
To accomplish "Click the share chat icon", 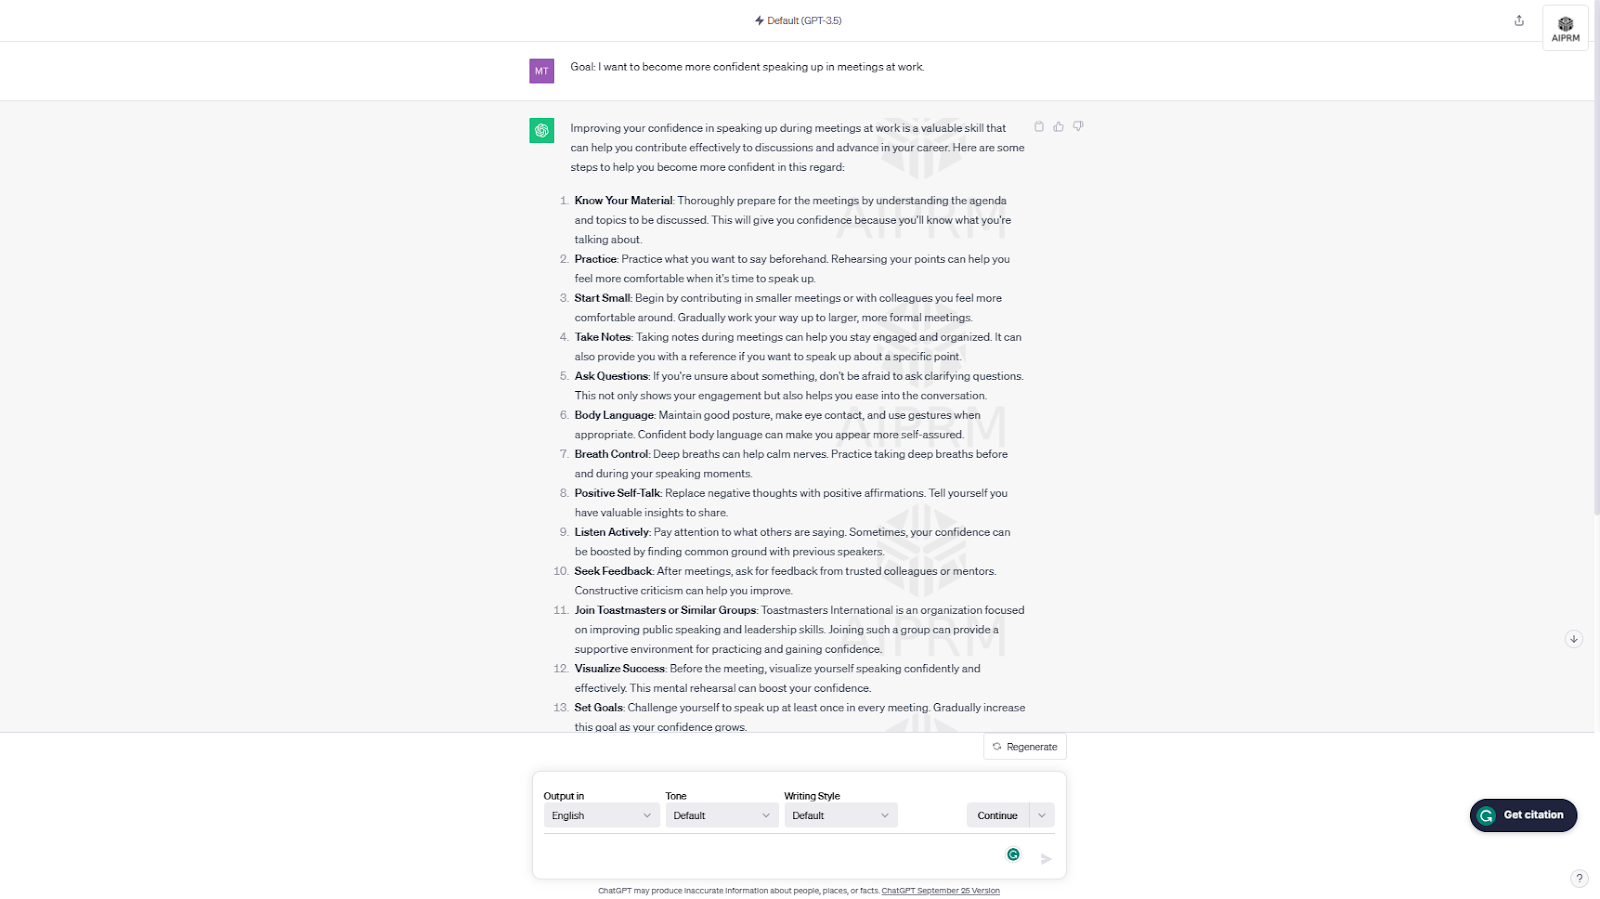I will pyautogui.click(x=1519, y=21).
